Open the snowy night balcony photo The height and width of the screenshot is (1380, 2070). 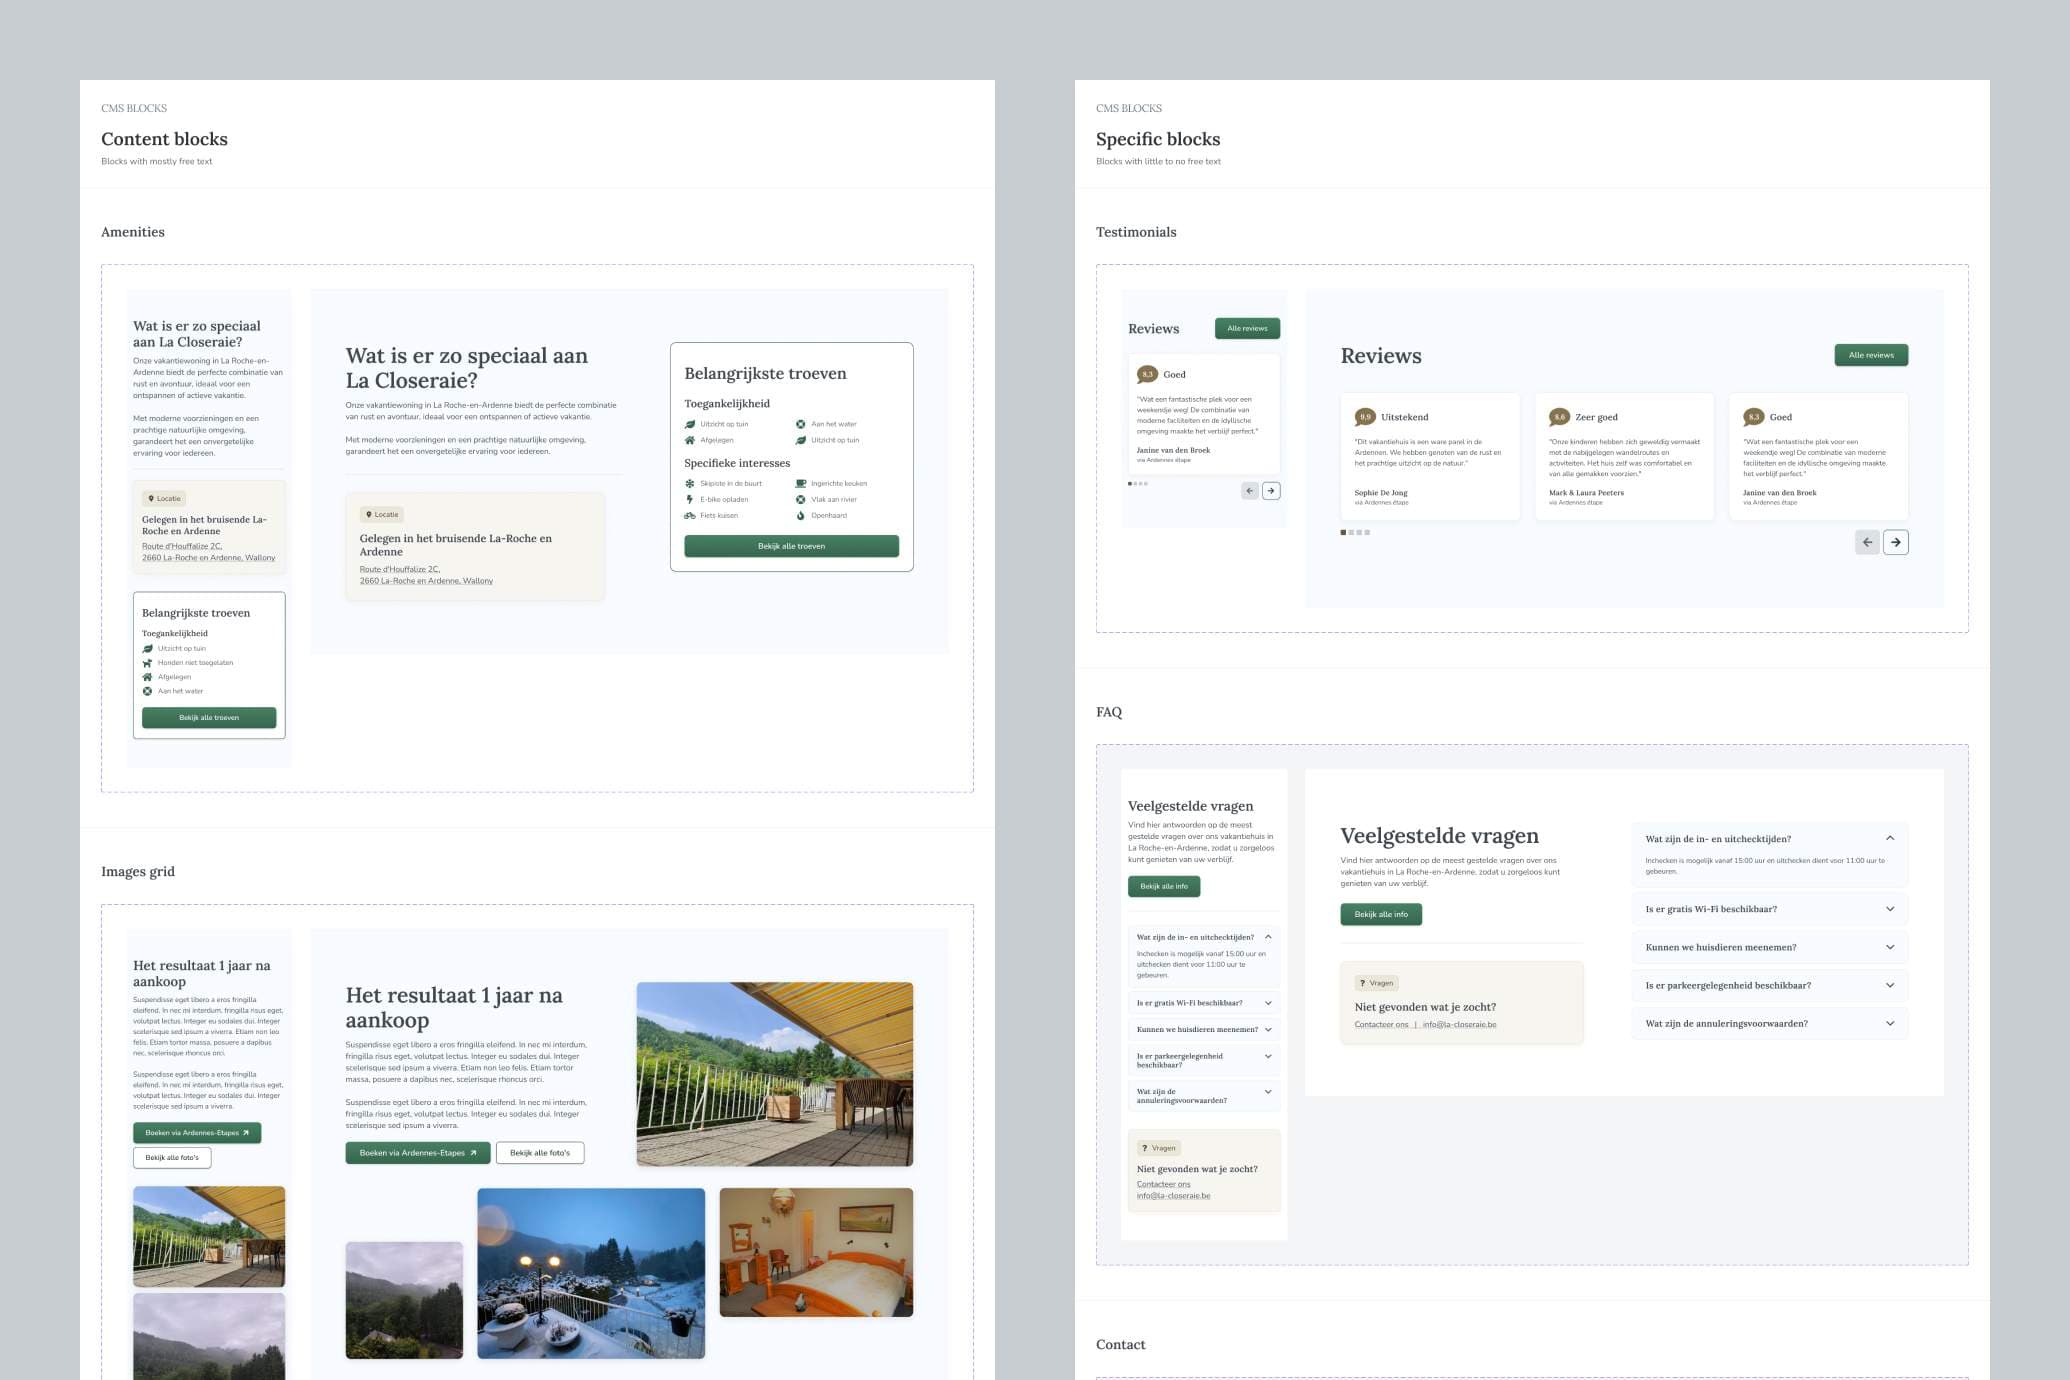[591, 1273]
